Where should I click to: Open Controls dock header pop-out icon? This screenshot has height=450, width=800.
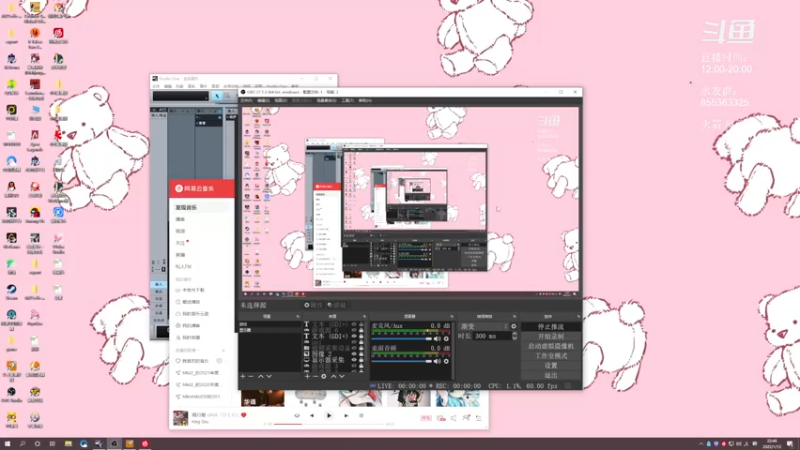pyautogui.click(x=578, y=317)
